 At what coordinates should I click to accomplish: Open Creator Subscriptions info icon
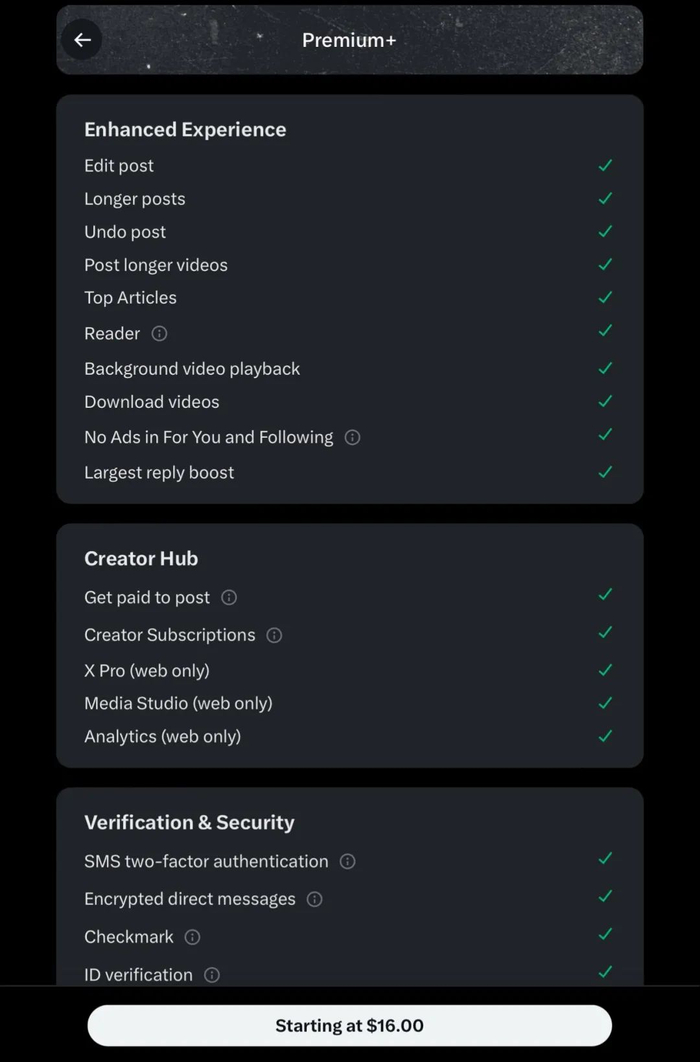pyautogui.click(x=274, y=635)
